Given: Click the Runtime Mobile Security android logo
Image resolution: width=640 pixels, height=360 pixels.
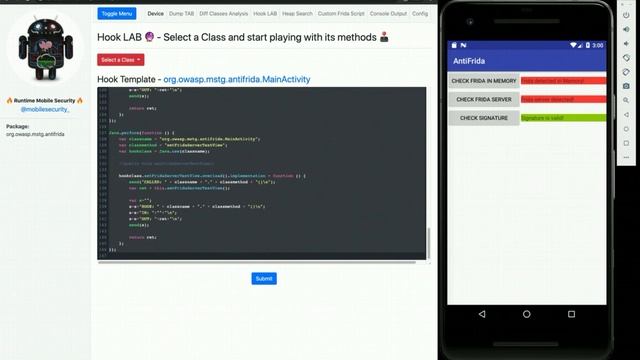Looking at the screenshot, I should click(45, 48).
